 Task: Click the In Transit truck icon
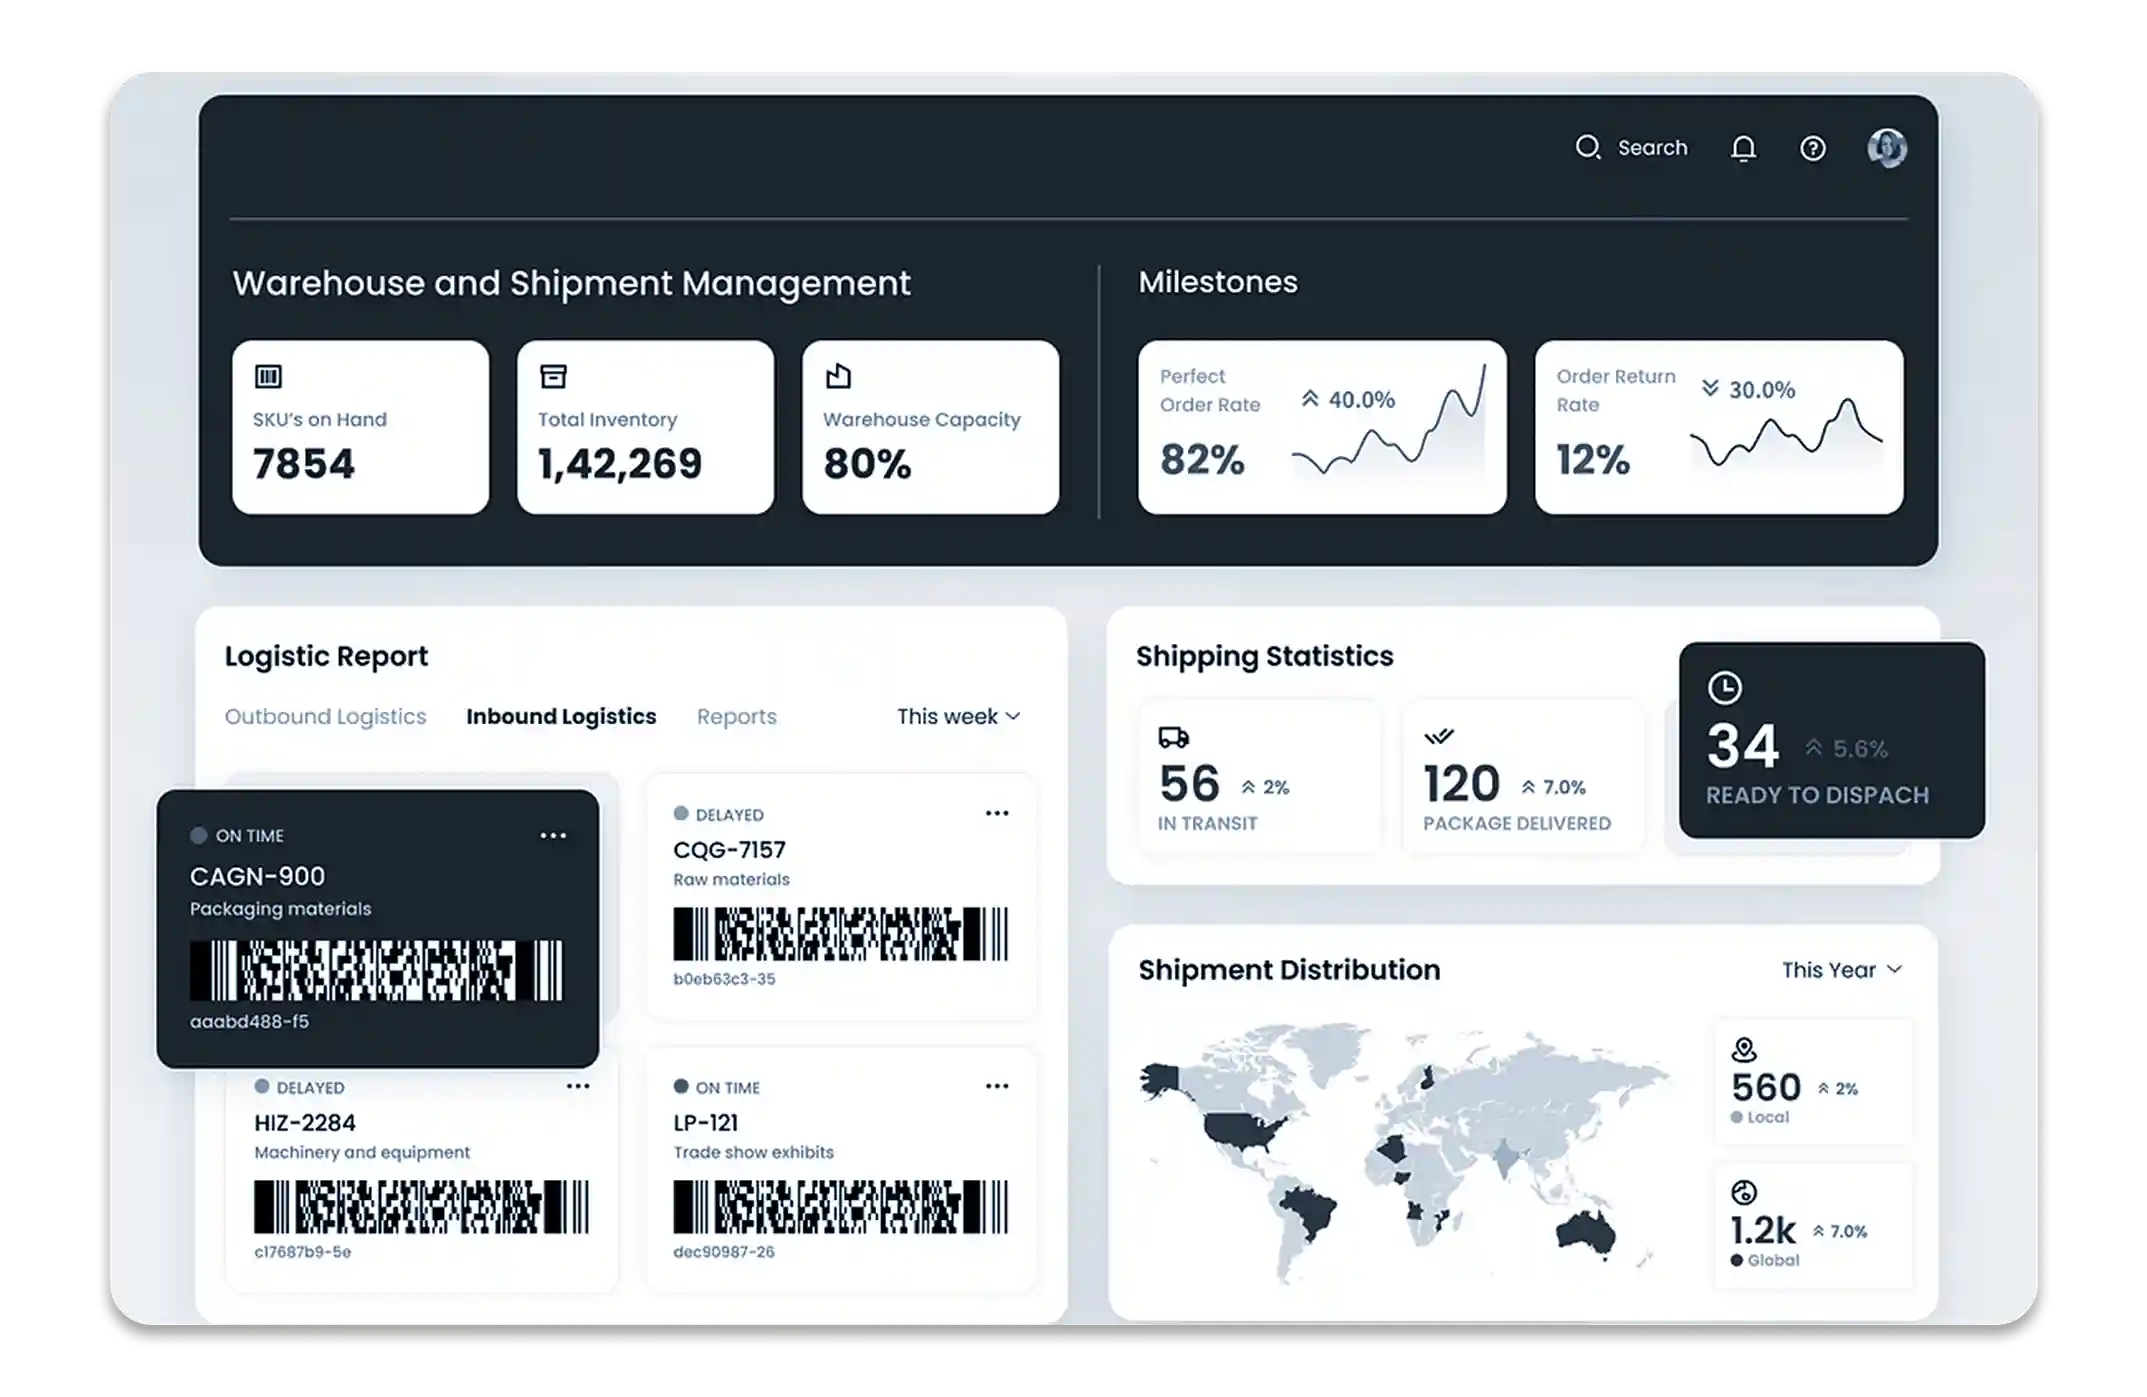(1175, 738)
